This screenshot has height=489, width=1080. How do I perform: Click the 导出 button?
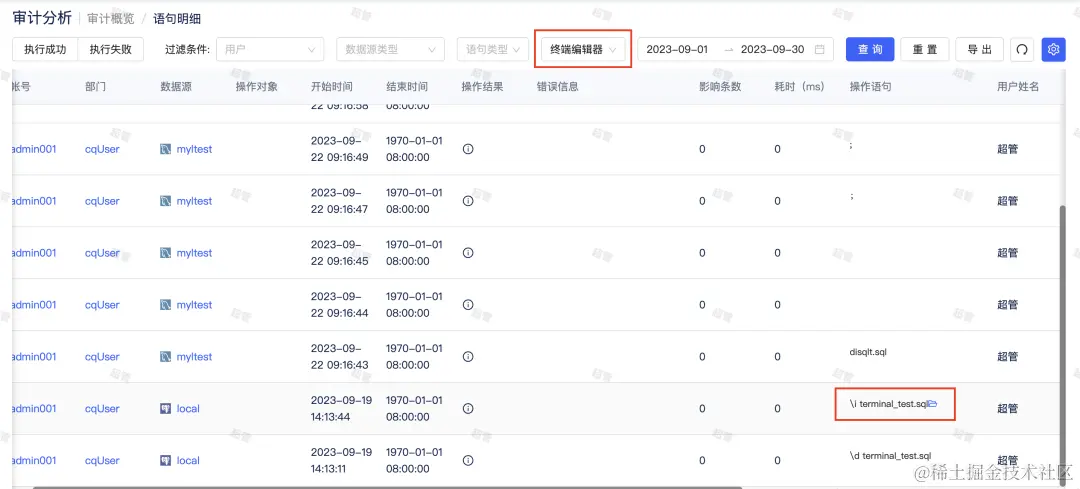980,50
